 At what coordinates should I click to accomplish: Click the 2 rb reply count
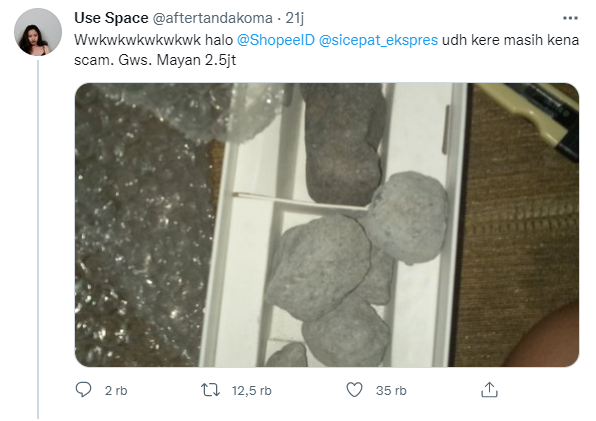pyautogui.click(x=116, y=391)
